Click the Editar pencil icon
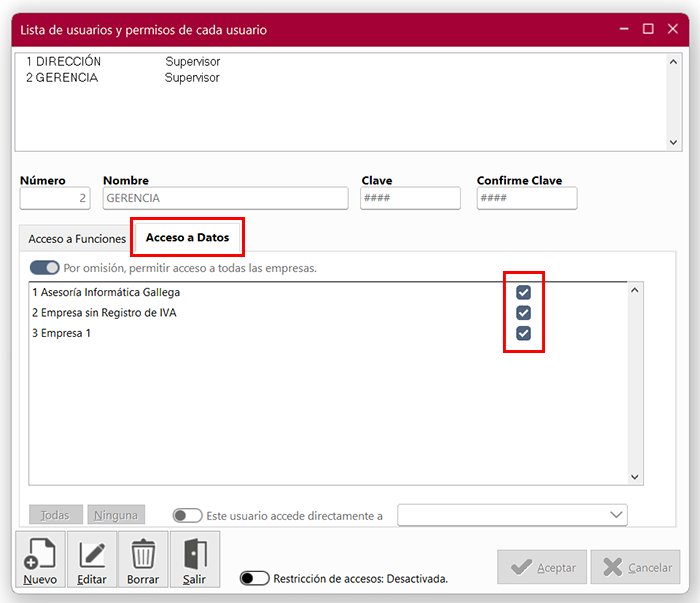700x603 pixels. (x=92, y=554)
